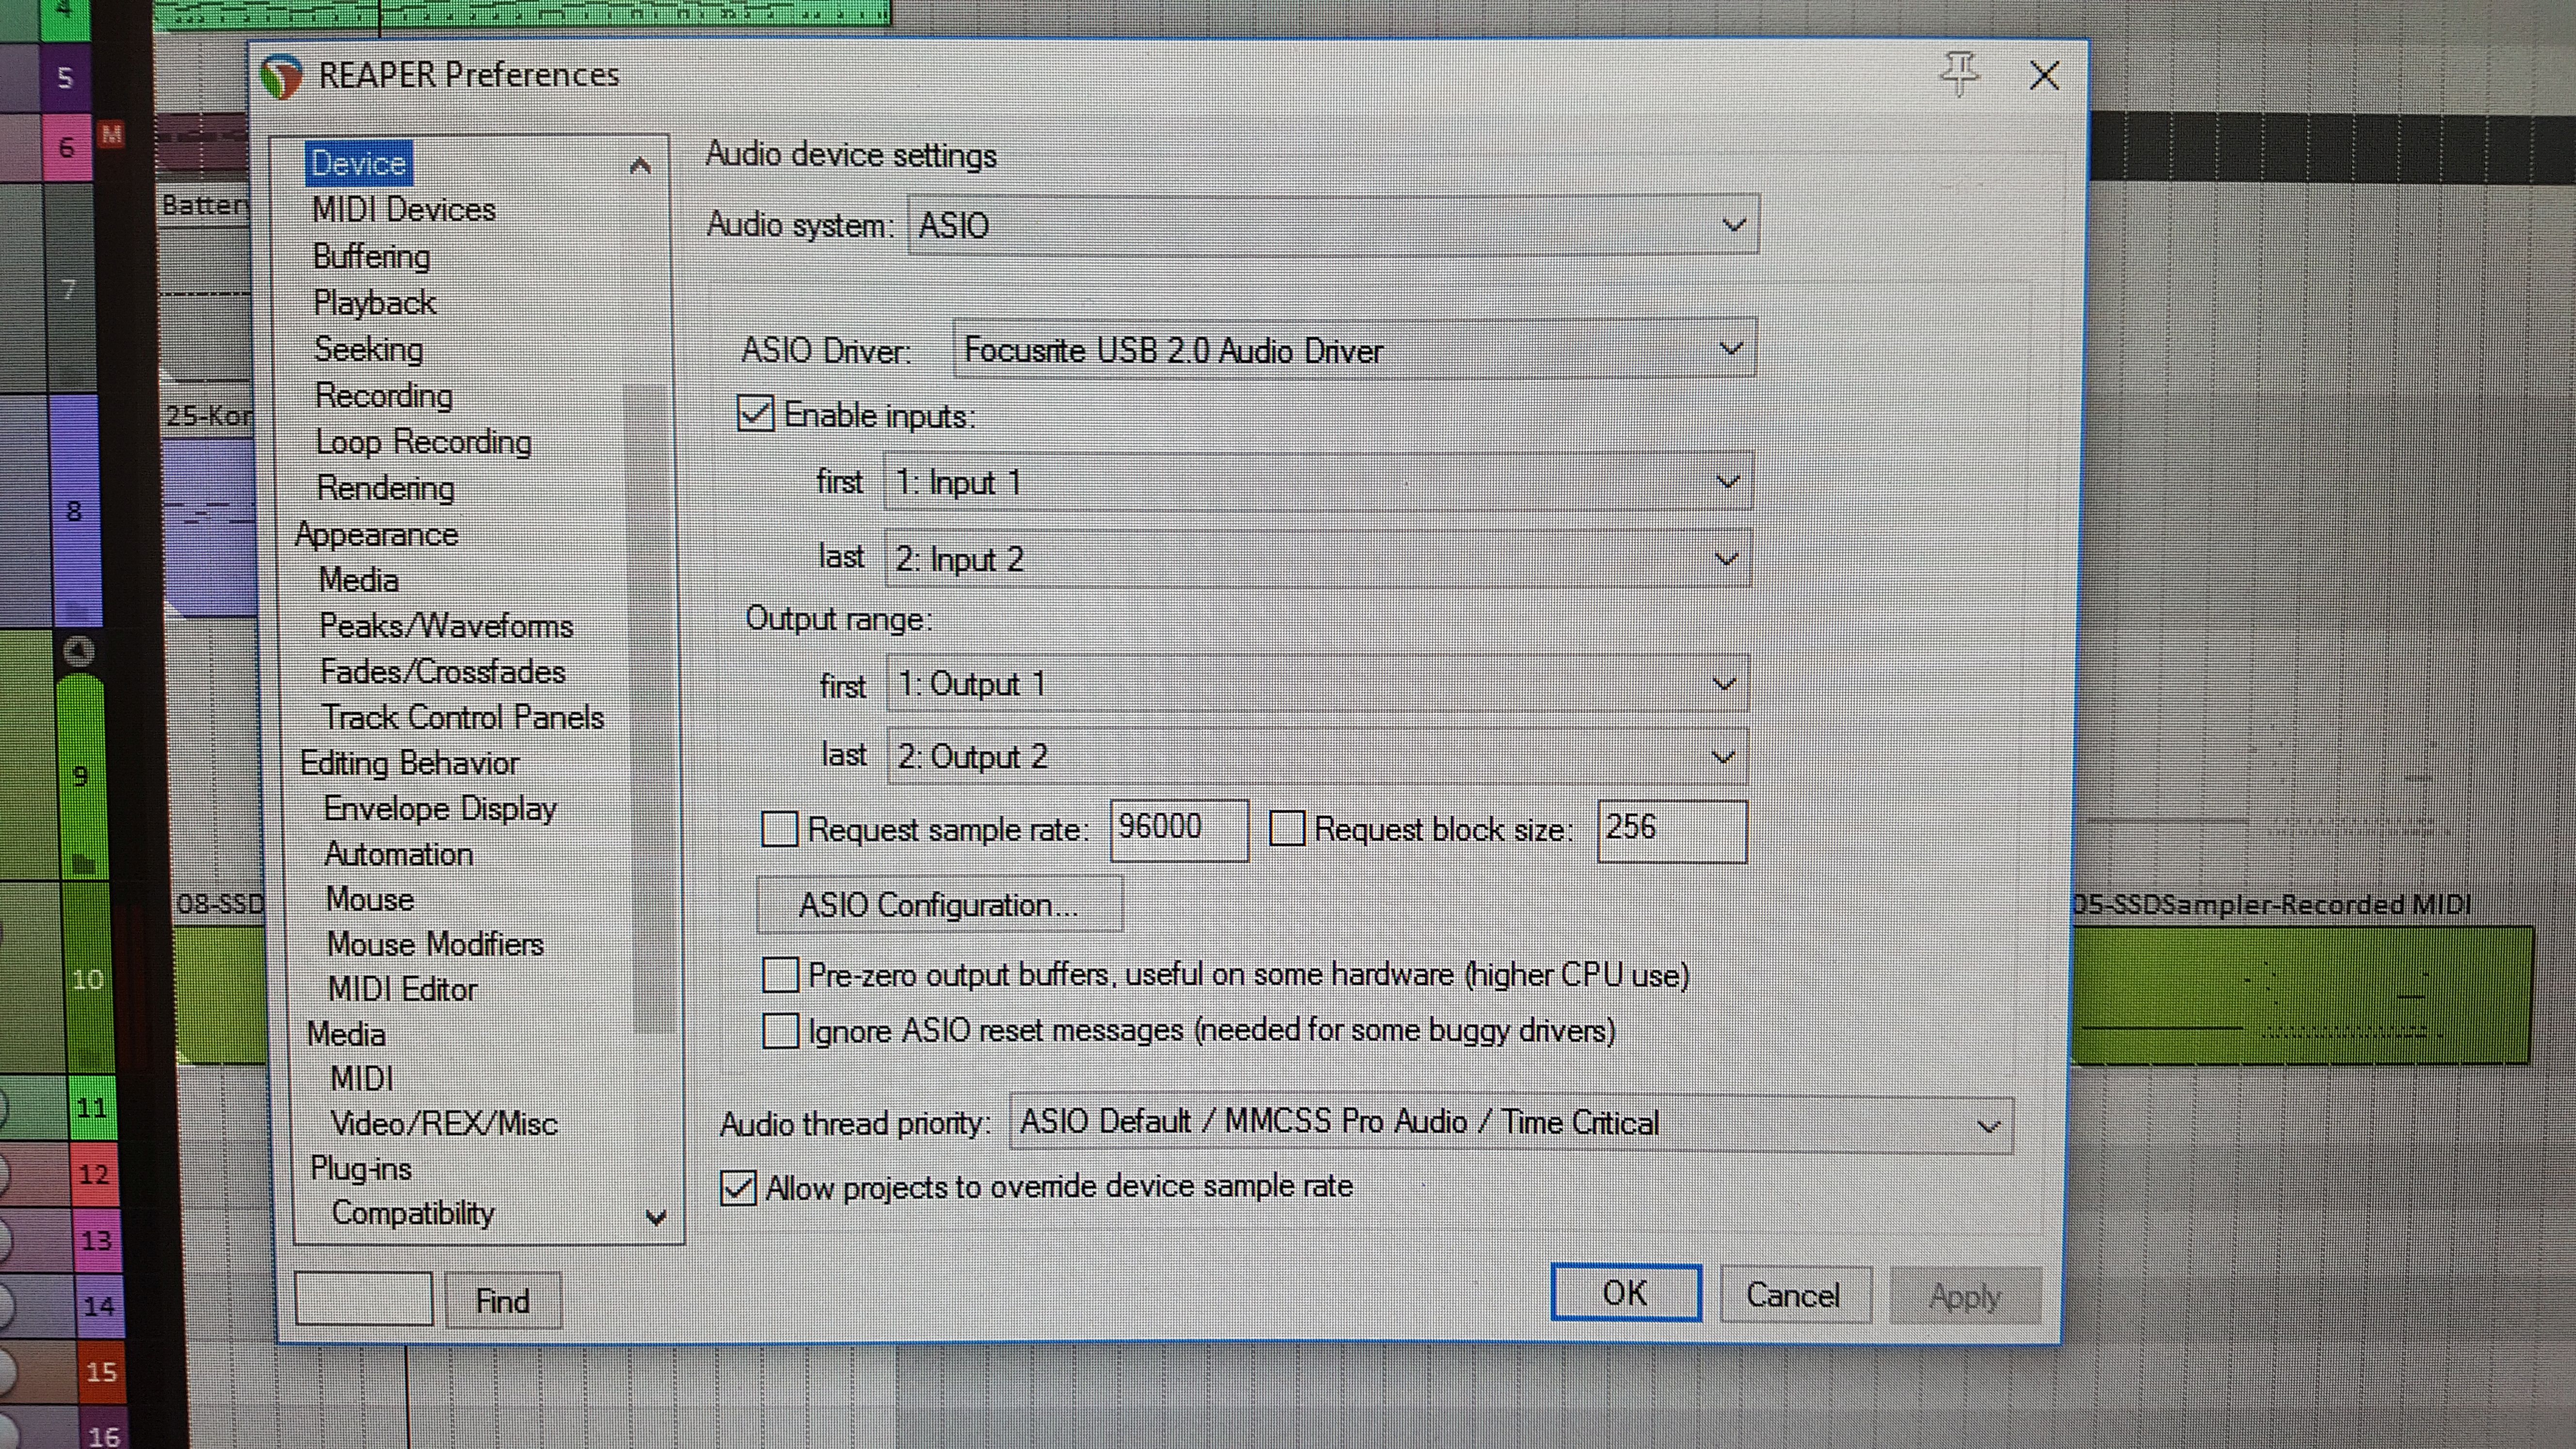The image size is (2576, 1449).
Task: Select MIDI Devices in the preferences tree
Action: 403,210
